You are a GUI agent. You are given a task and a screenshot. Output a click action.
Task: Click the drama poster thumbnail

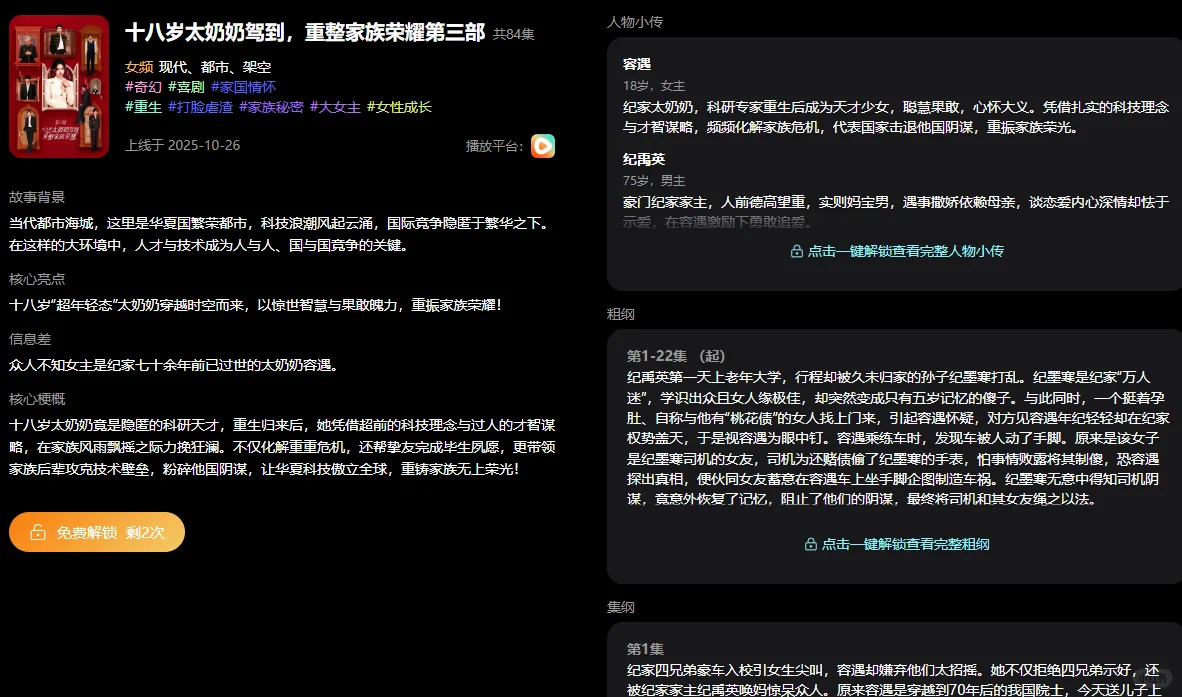pos(58,84)
